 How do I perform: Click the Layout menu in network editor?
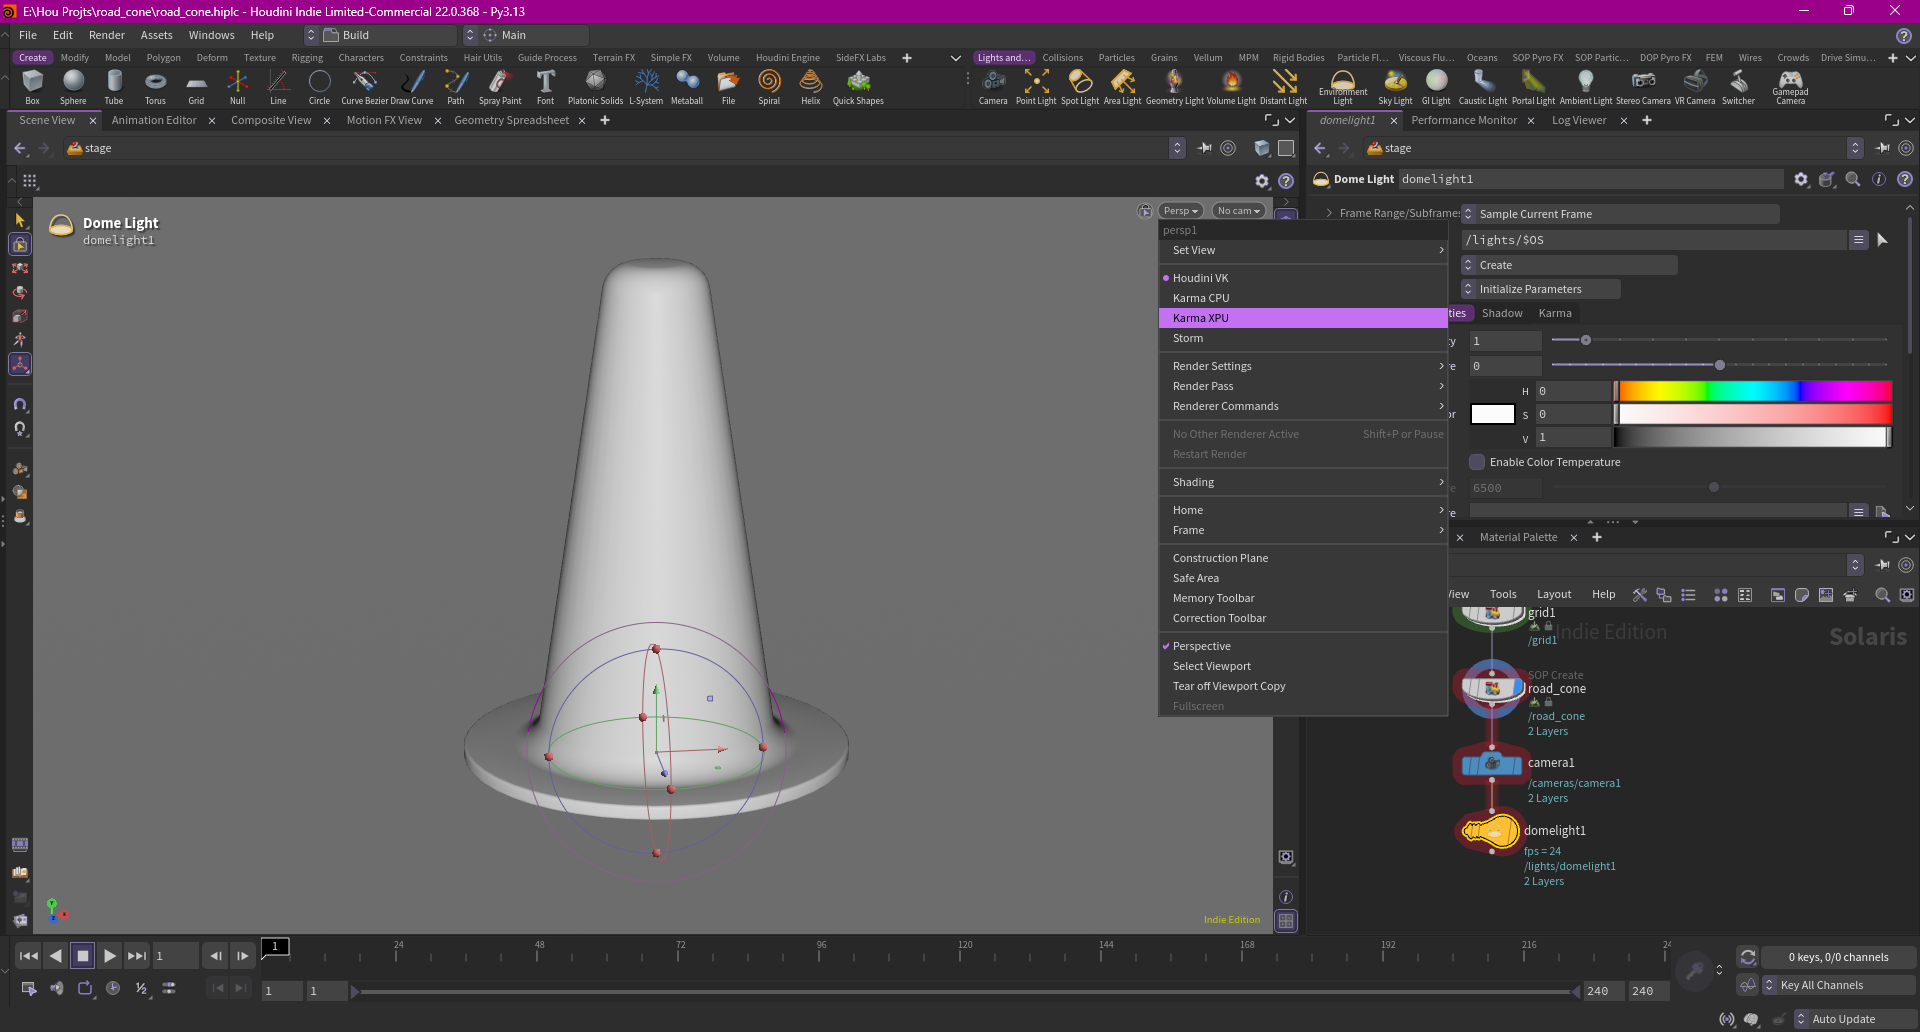[x=1554, y=594]
